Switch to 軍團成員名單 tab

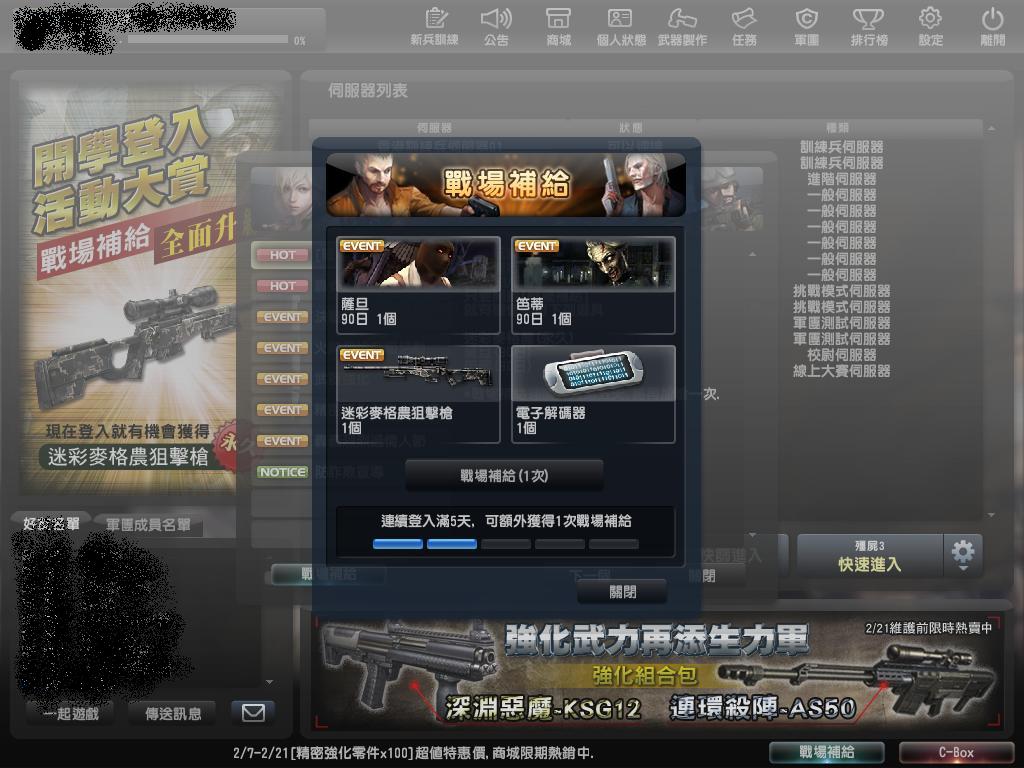pos(148,525)
